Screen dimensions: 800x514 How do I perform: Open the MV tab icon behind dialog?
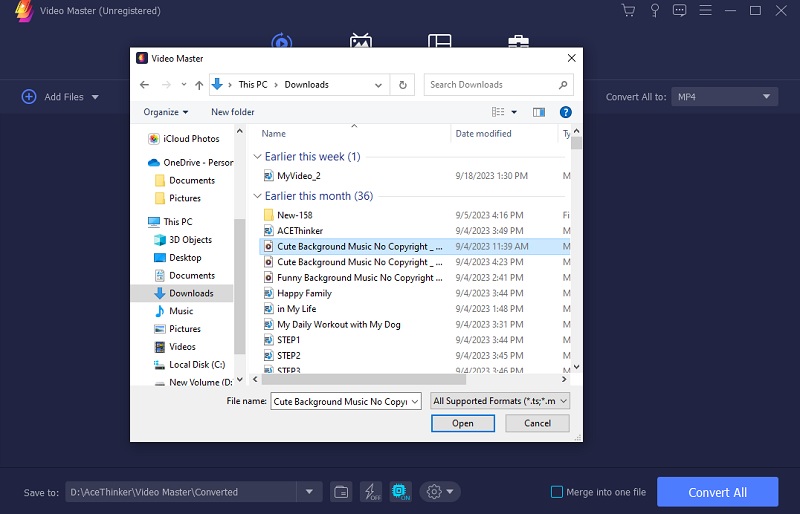pos(361,40)
